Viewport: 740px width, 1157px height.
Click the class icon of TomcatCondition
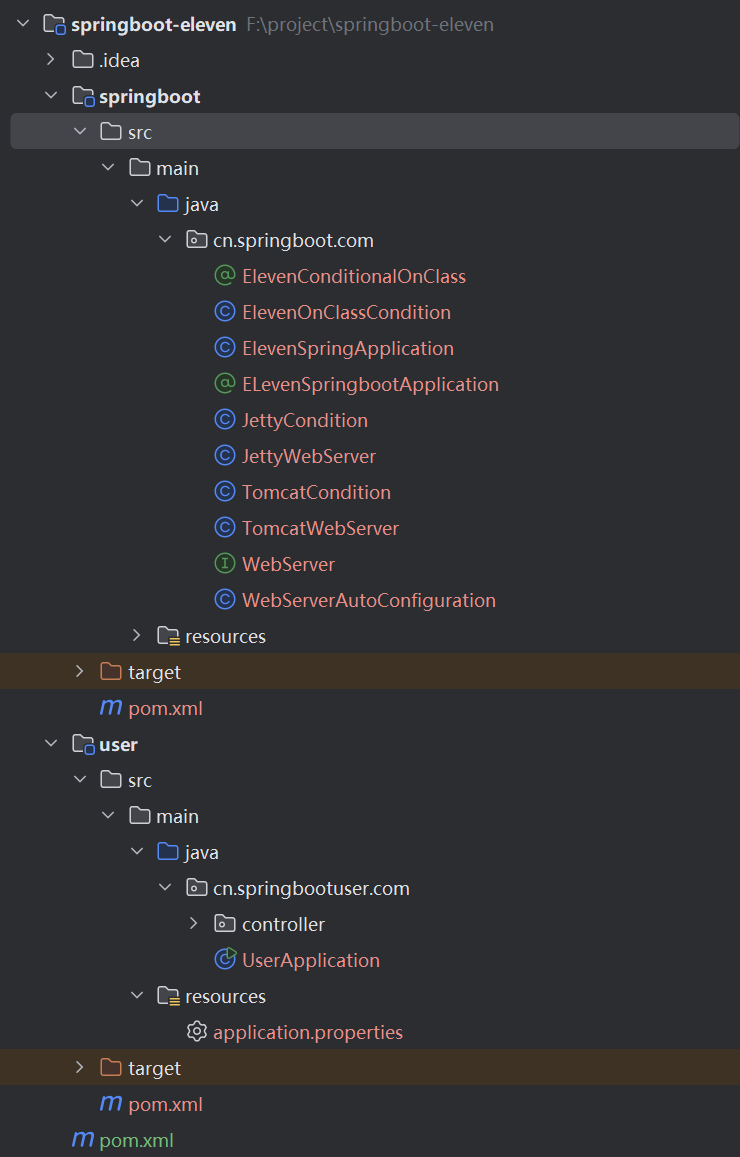click(x=224, y=491)
